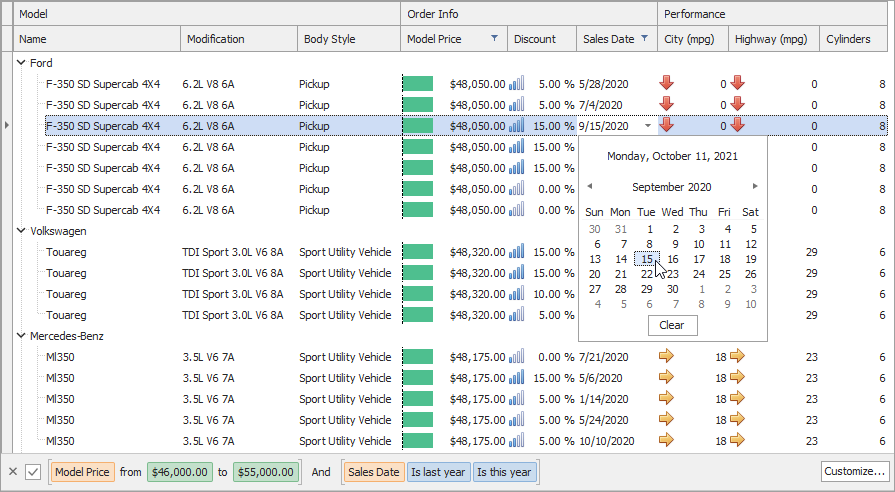The image size is (895, 492).
Task: Open Model Price column filter icon
Action: click(494, 39)
